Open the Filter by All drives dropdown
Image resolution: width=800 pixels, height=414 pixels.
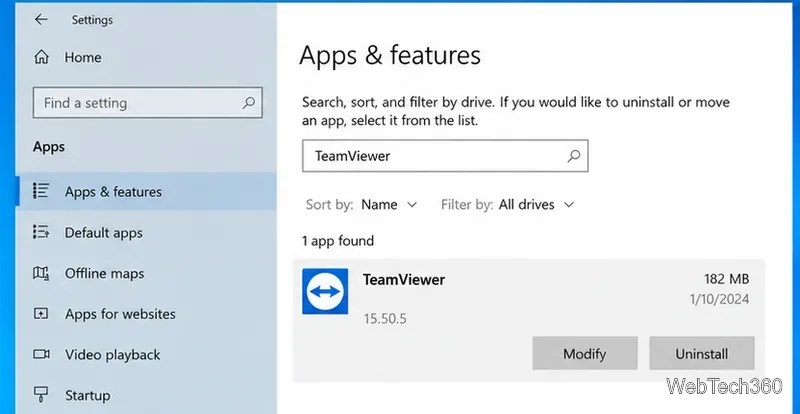(x=536, y=205)
